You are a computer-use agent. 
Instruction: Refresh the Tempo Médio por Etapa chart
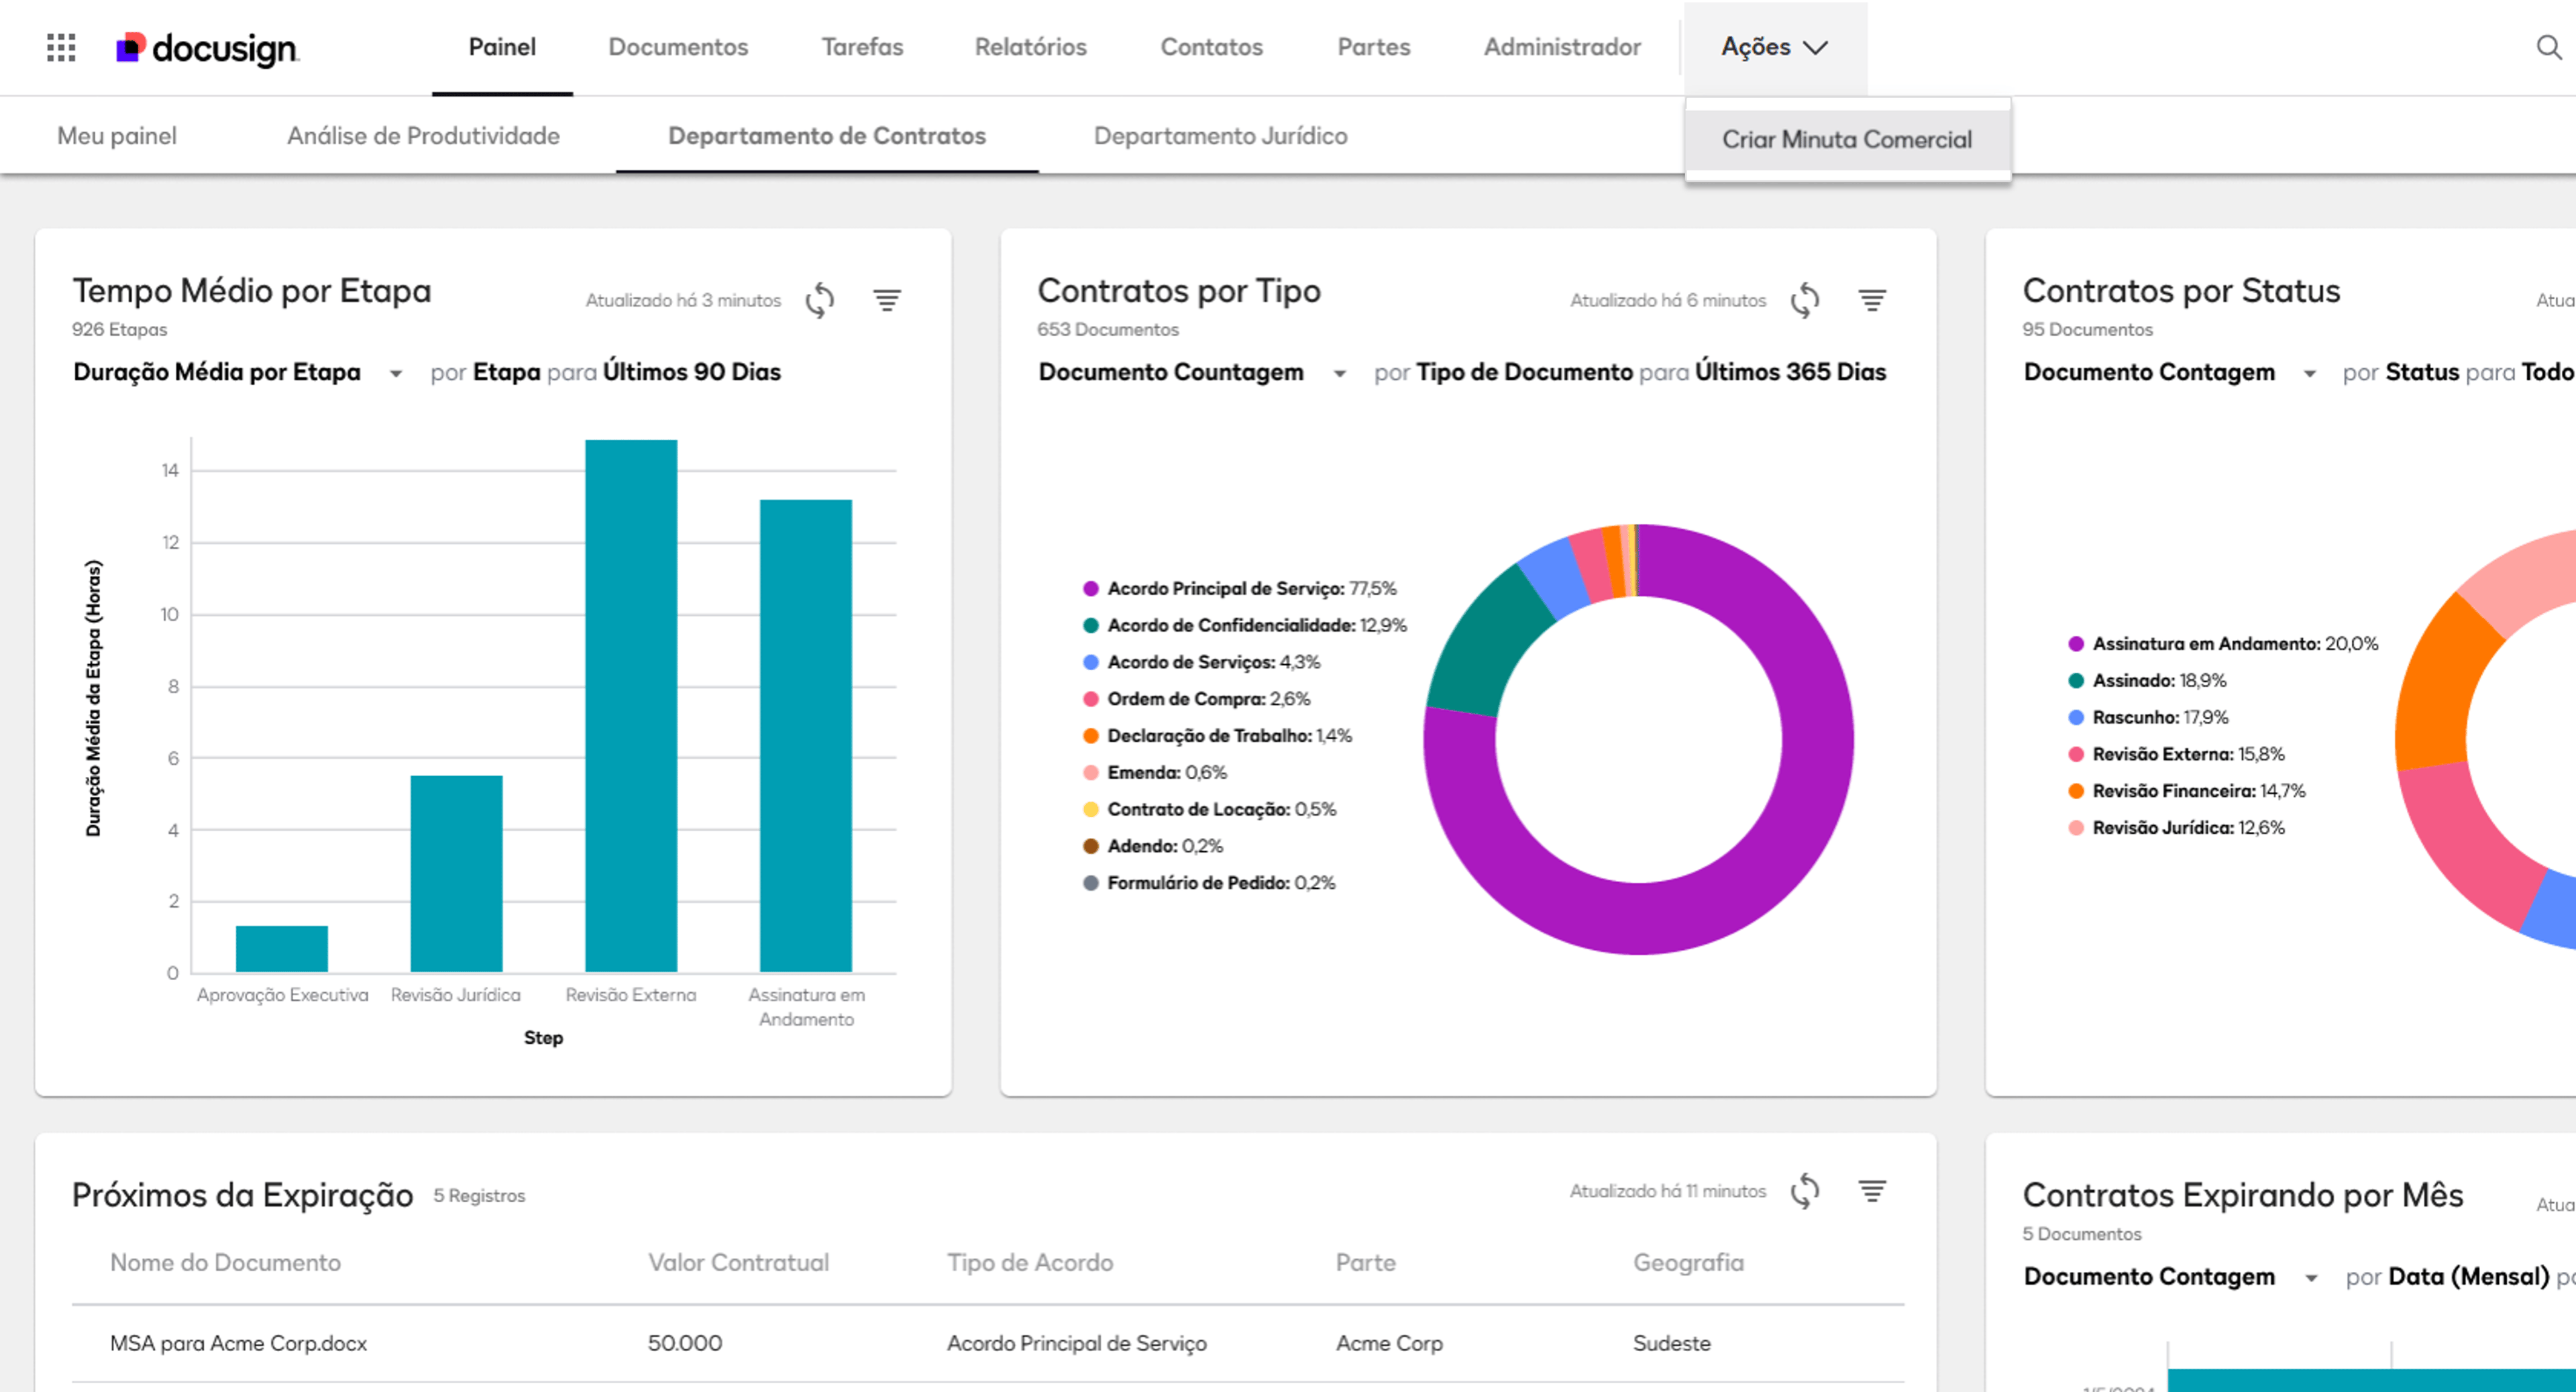click(x=819, y=300)
